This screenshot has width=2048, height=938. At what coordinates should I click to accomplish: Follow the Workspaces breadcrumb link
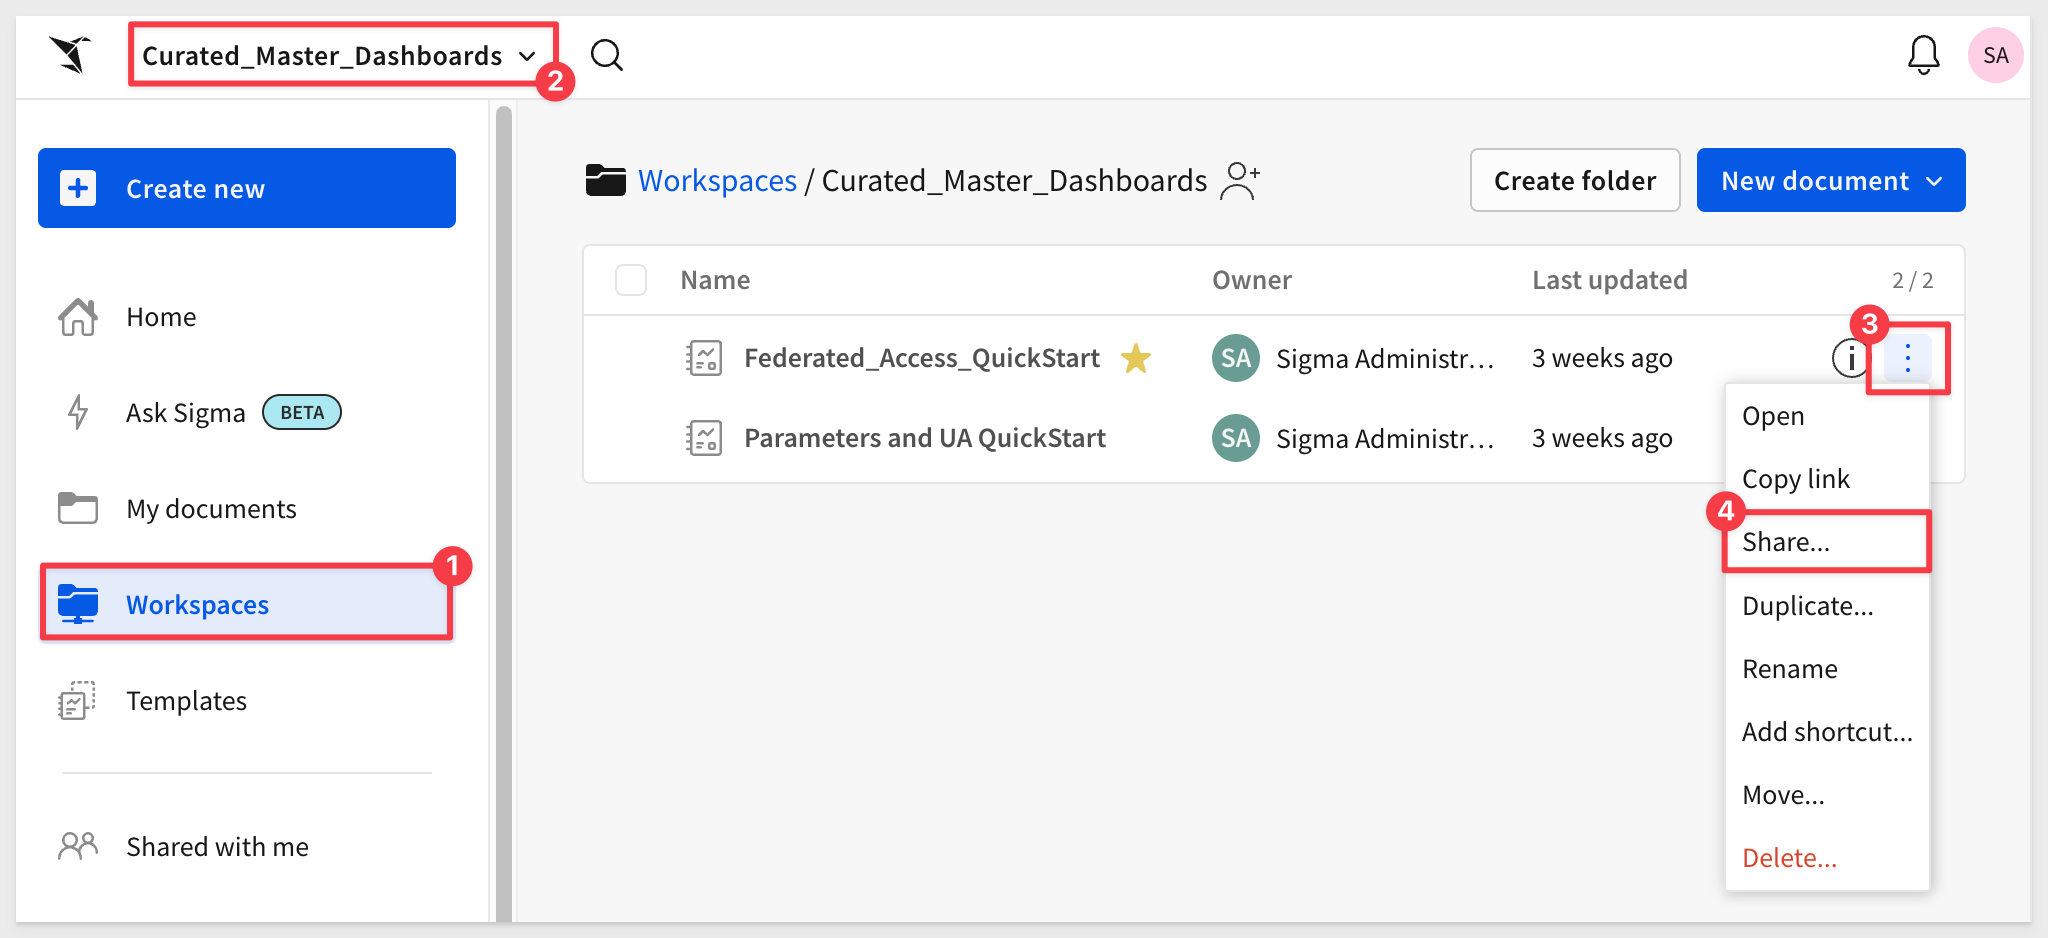click(717, 181)
